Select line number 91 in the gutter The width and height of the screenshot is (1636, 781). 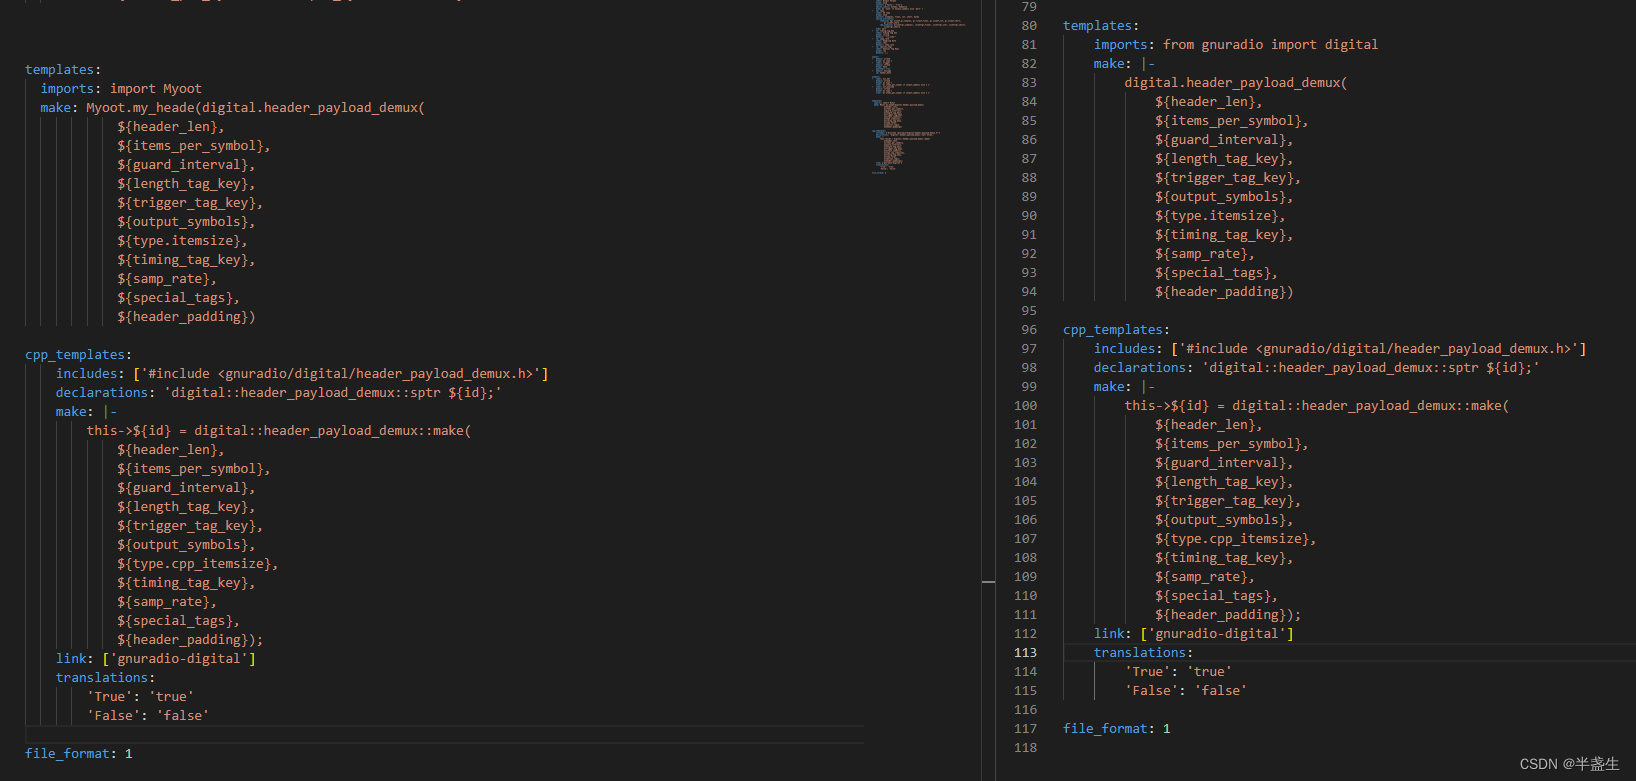tap(1029, 235)
